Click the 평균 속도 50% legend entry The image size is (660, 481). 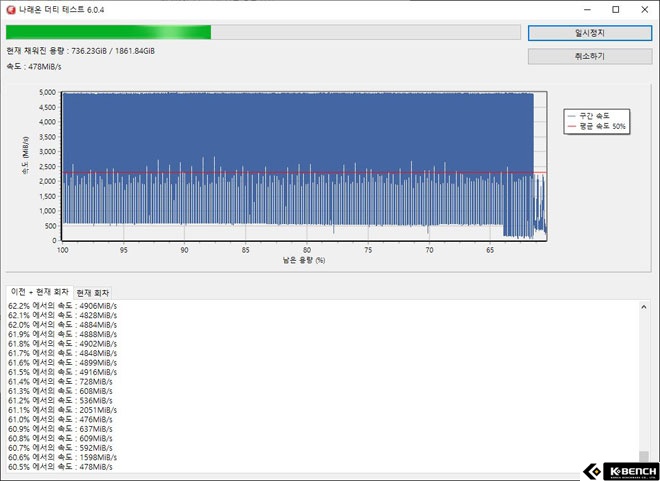(596, 126)
